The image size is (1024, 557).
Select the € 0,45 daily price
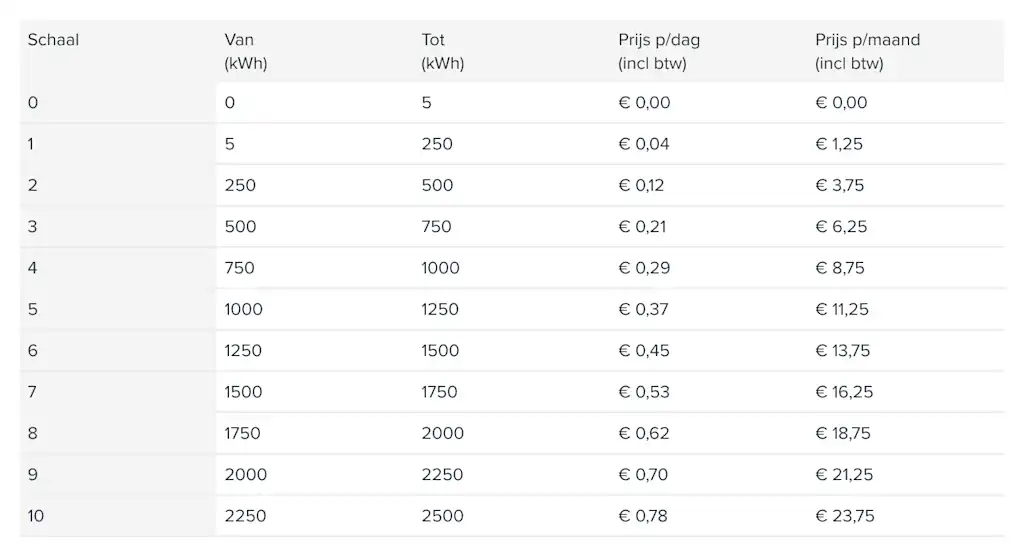click(644, 351)
